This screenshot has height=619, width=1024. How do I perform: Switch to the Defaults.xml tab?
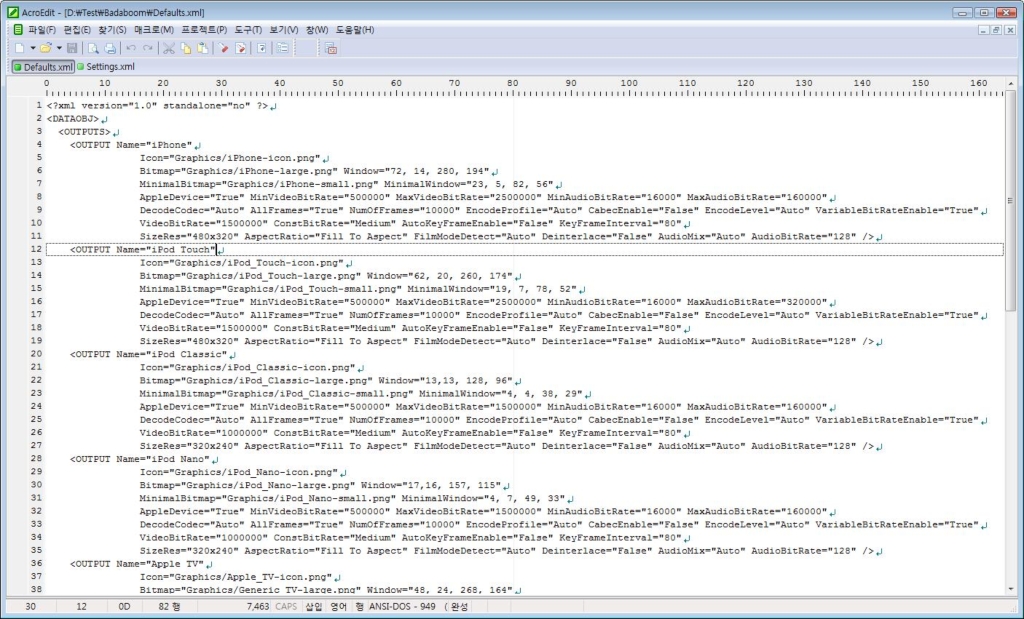[x=43, y=67]
